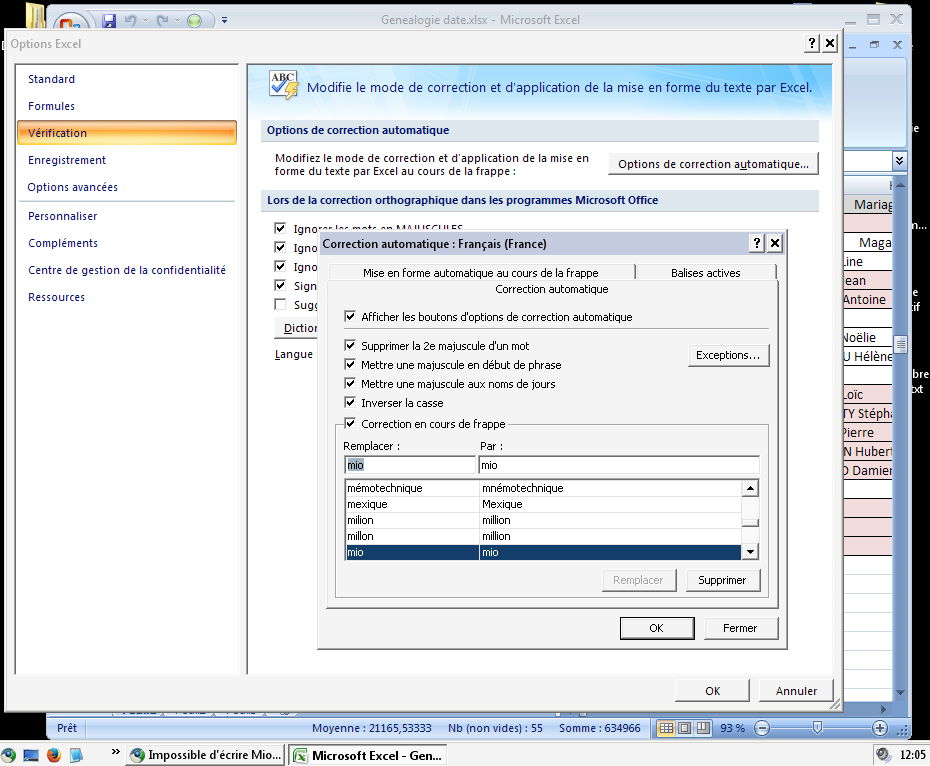Viewport: 930px width, 766px height.
Task: Select Page Layout view icon in status bar
Action: point(684,728)
